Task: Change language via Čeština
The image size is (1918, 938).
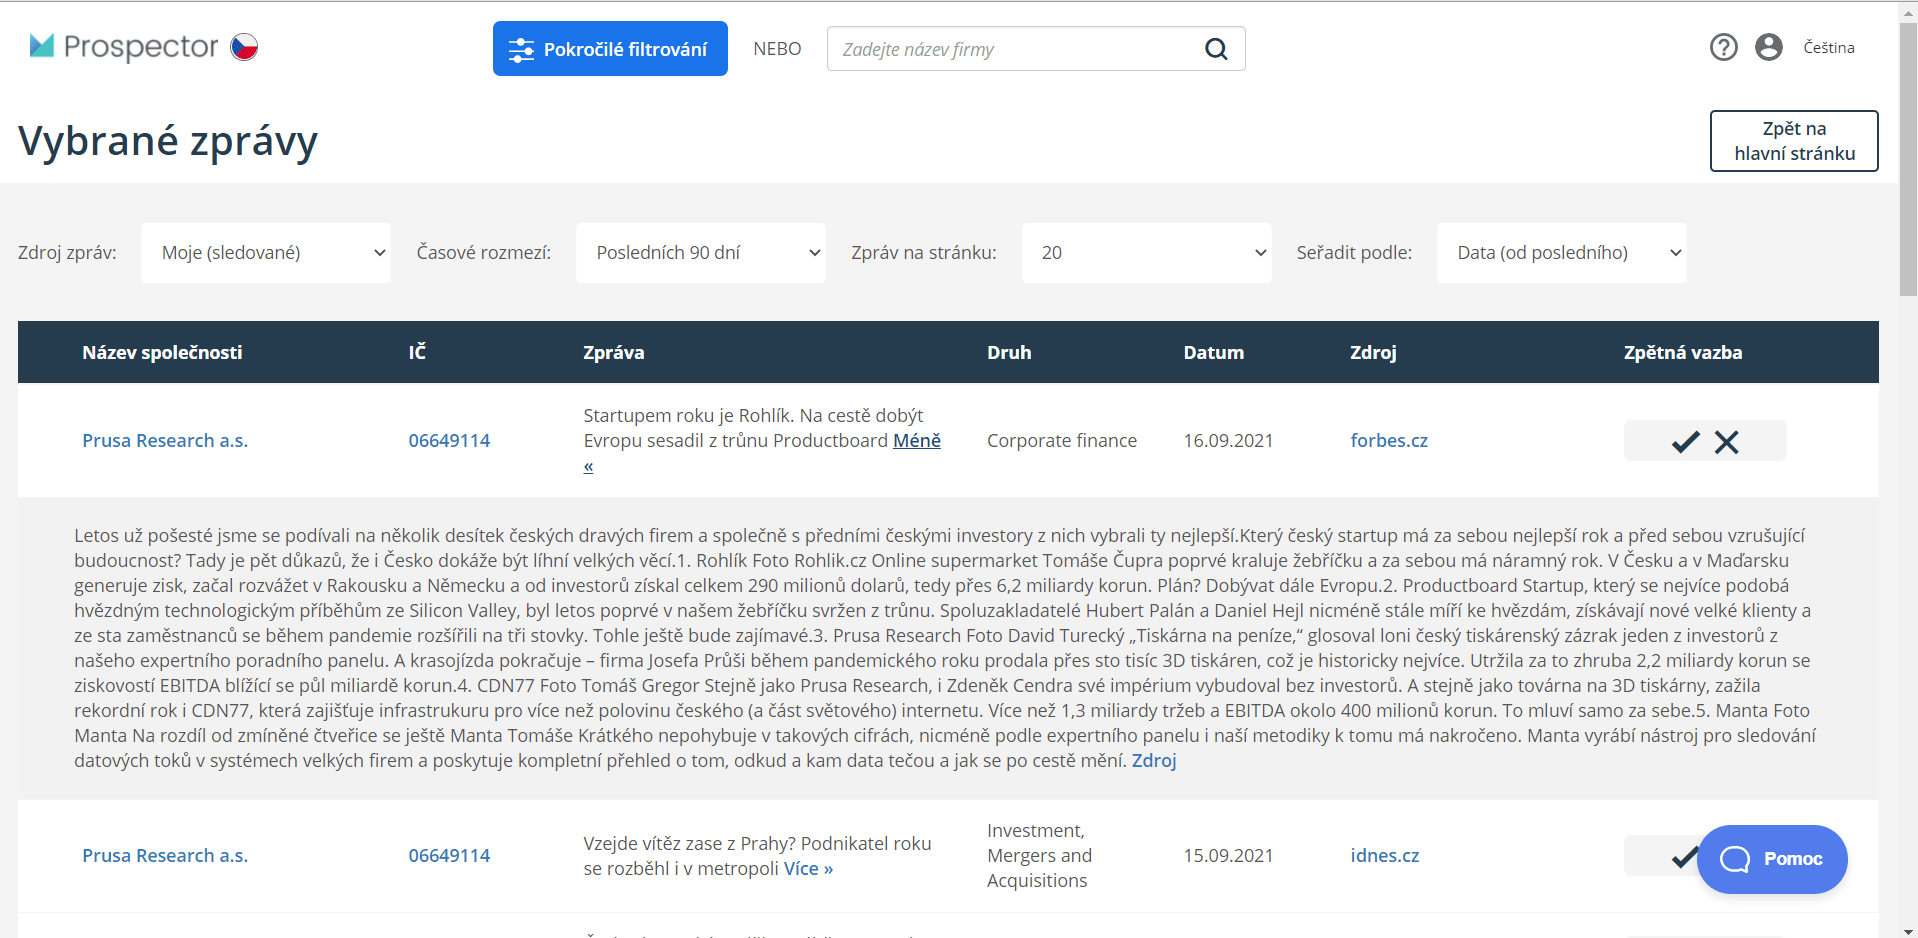Action: click(x=1829, y=47)
